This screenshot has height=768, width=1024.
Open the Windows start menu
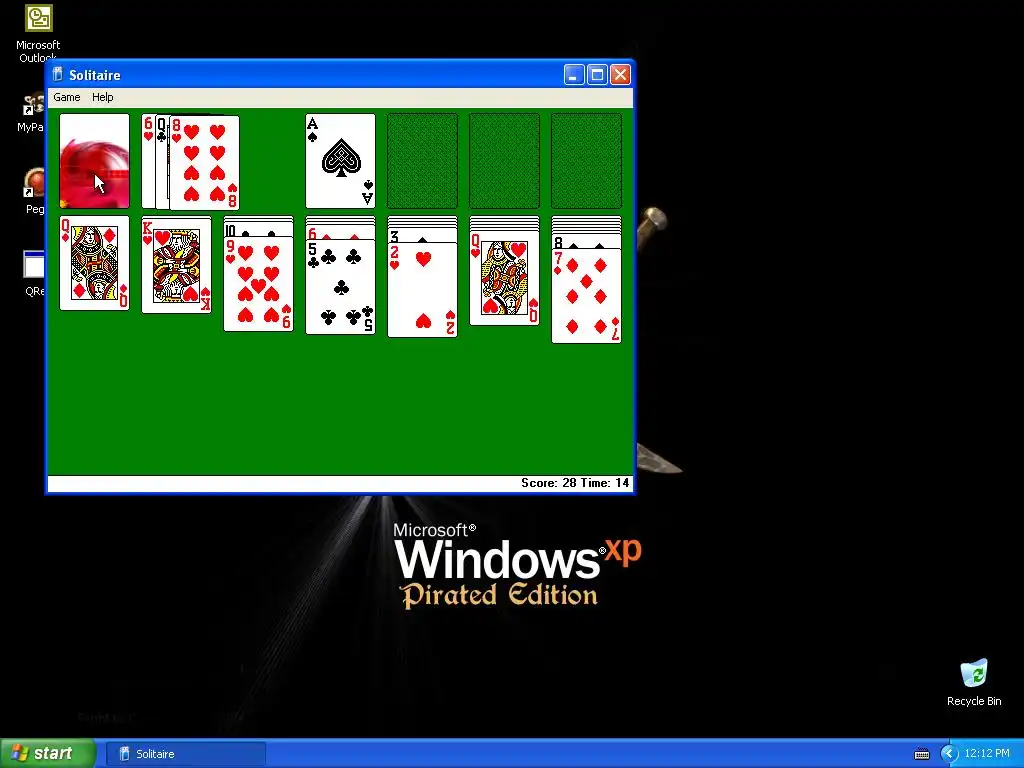pyautogui.click(x=48, y=753)
